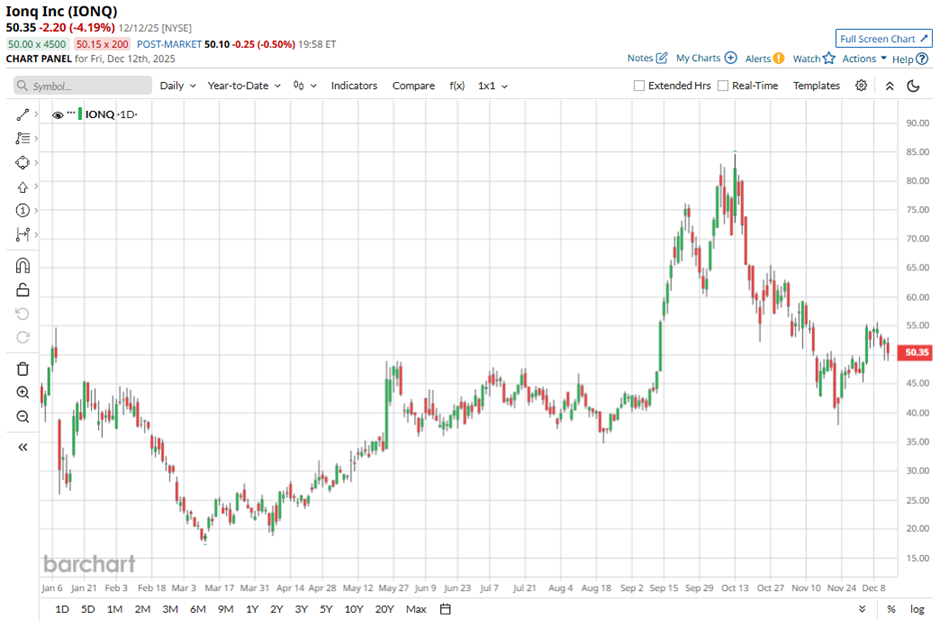The width and height of the screenshot is (940, 629).
Task: Select the 2M range button
Action: tap(142, 609)
